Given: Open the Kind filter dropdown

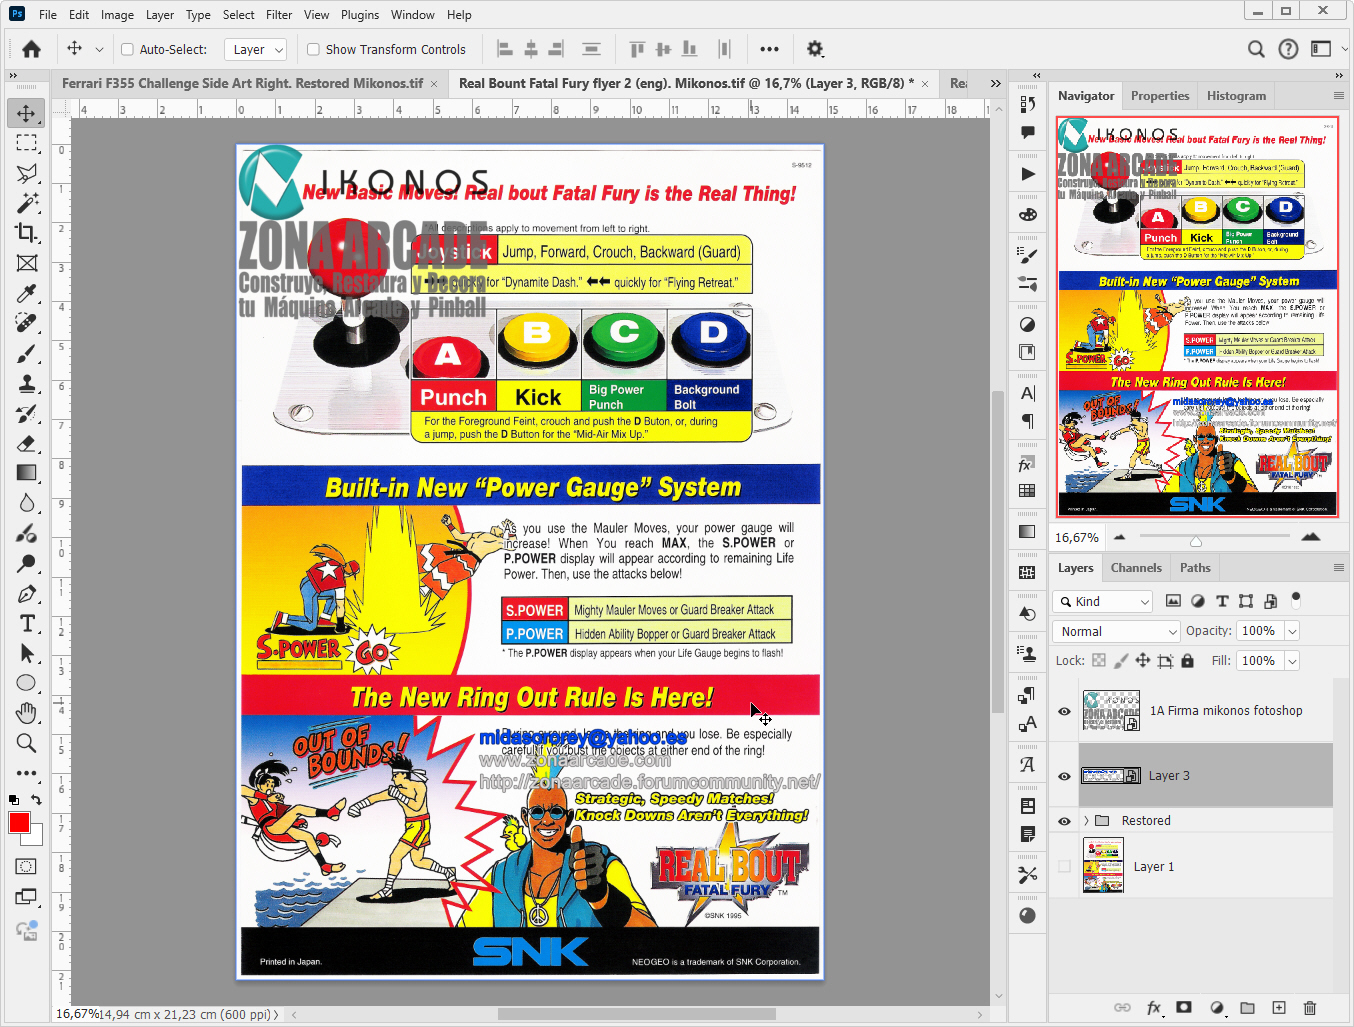Looking at the screenshot, I should coord(1104,601).
